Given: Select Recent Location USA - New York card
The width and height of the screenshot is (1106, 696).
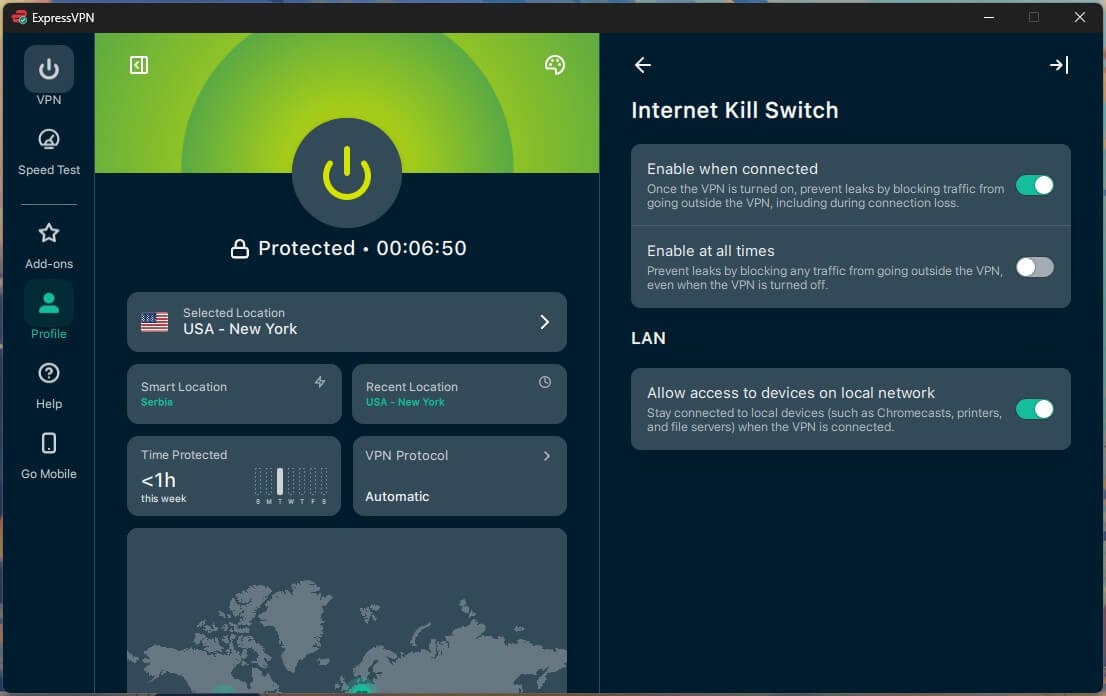Looking at the screenshot, I should 459,394.
